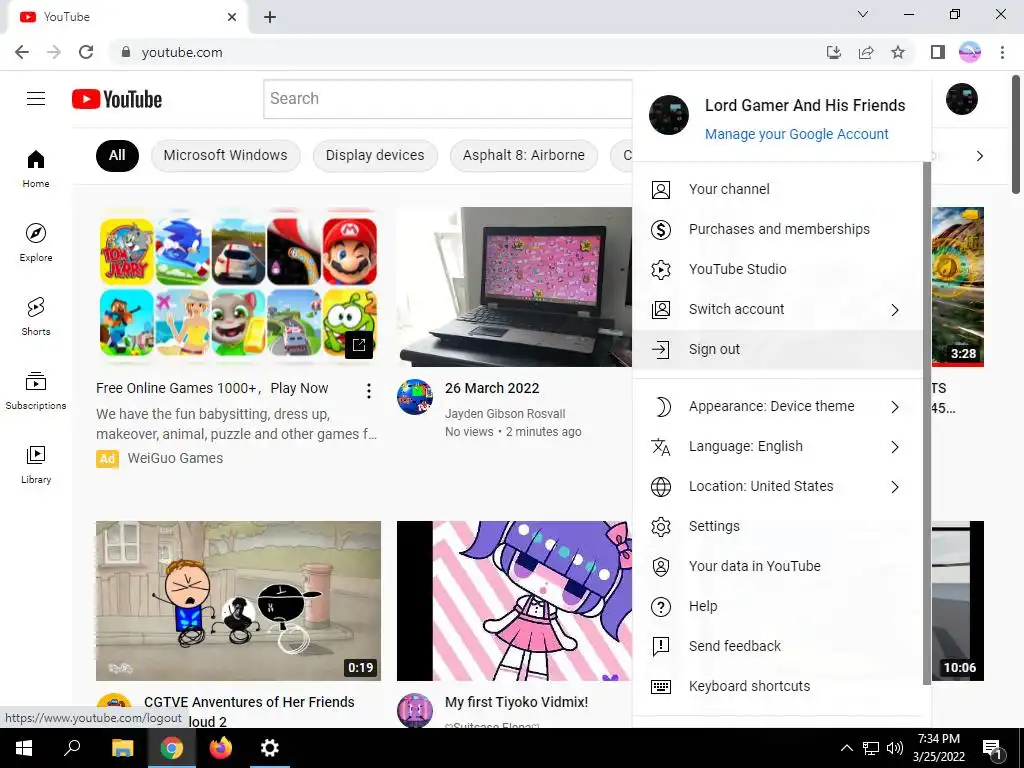Expand Appearance: Device theme submenu
The height and width of the screenshot is (768, 1024).
(776, 406)
